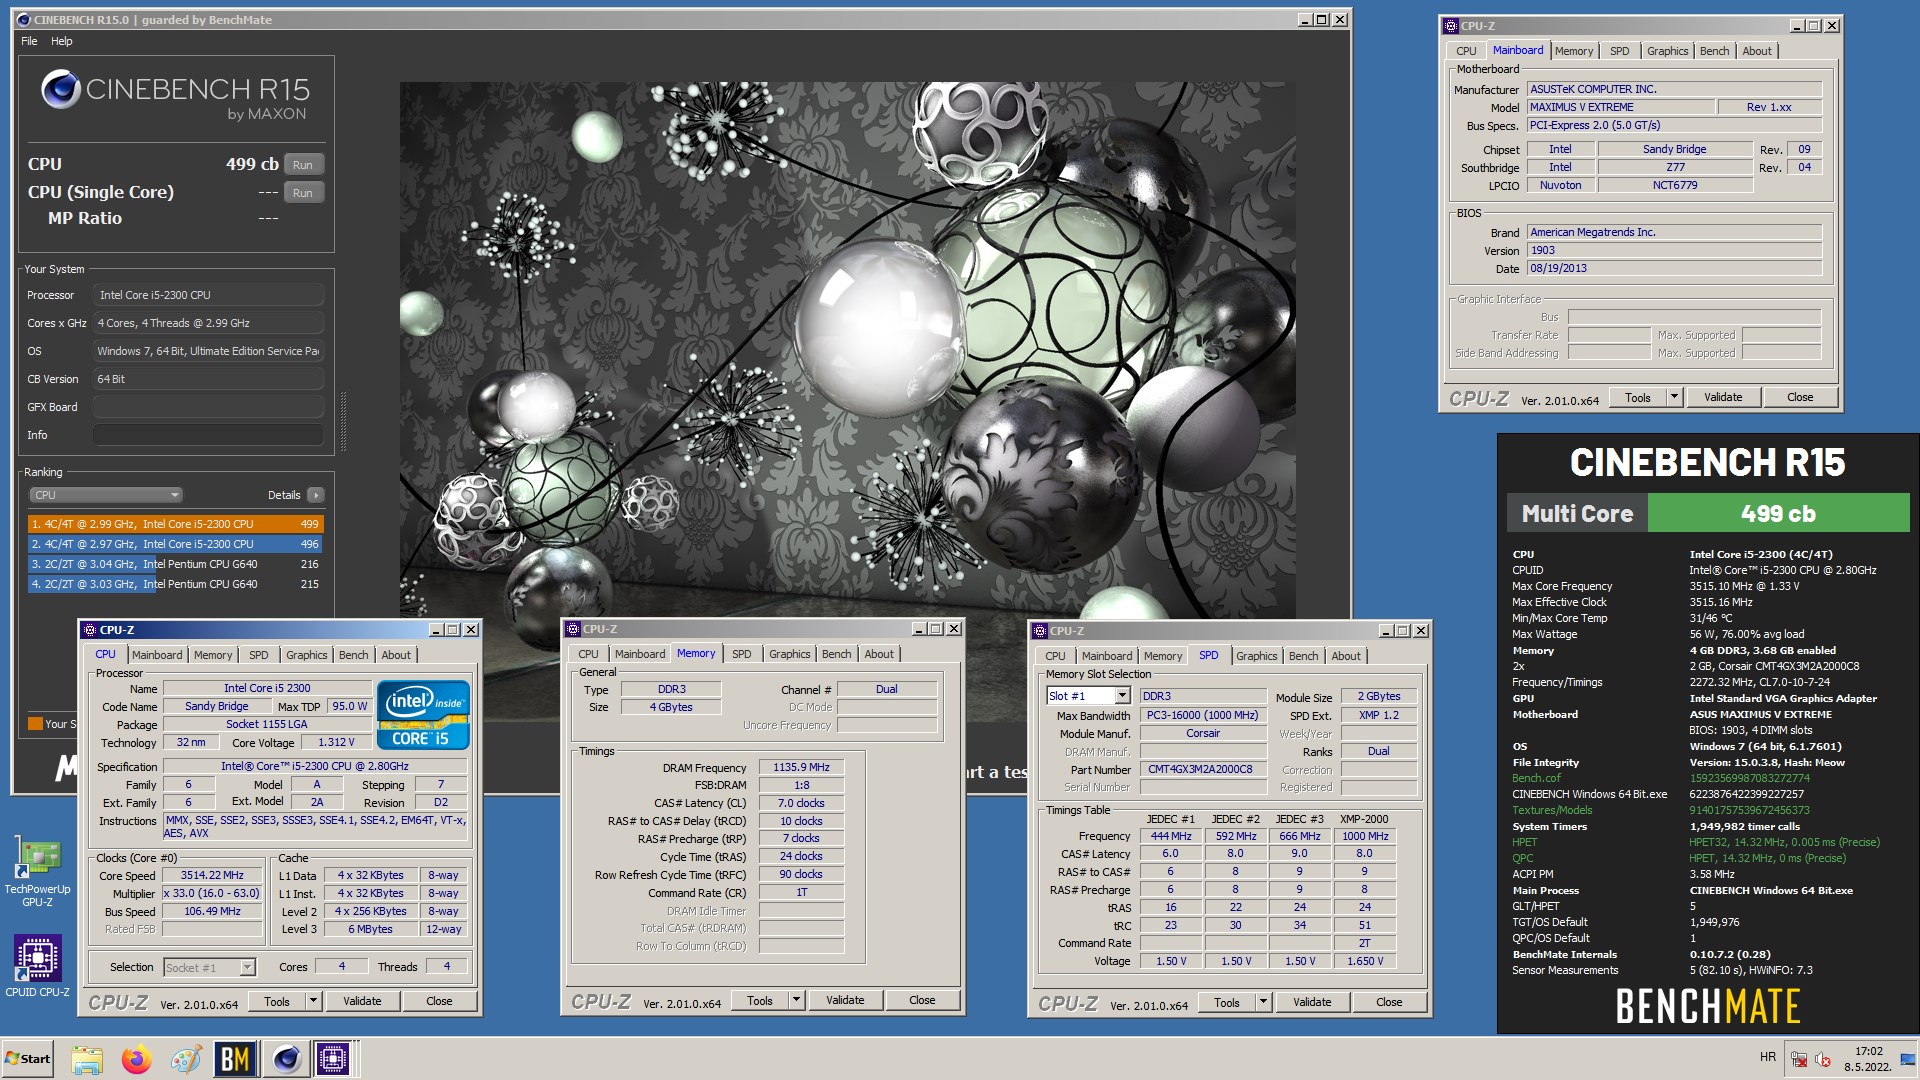Open file explorer folder in taskbar

click(87, 1059)
